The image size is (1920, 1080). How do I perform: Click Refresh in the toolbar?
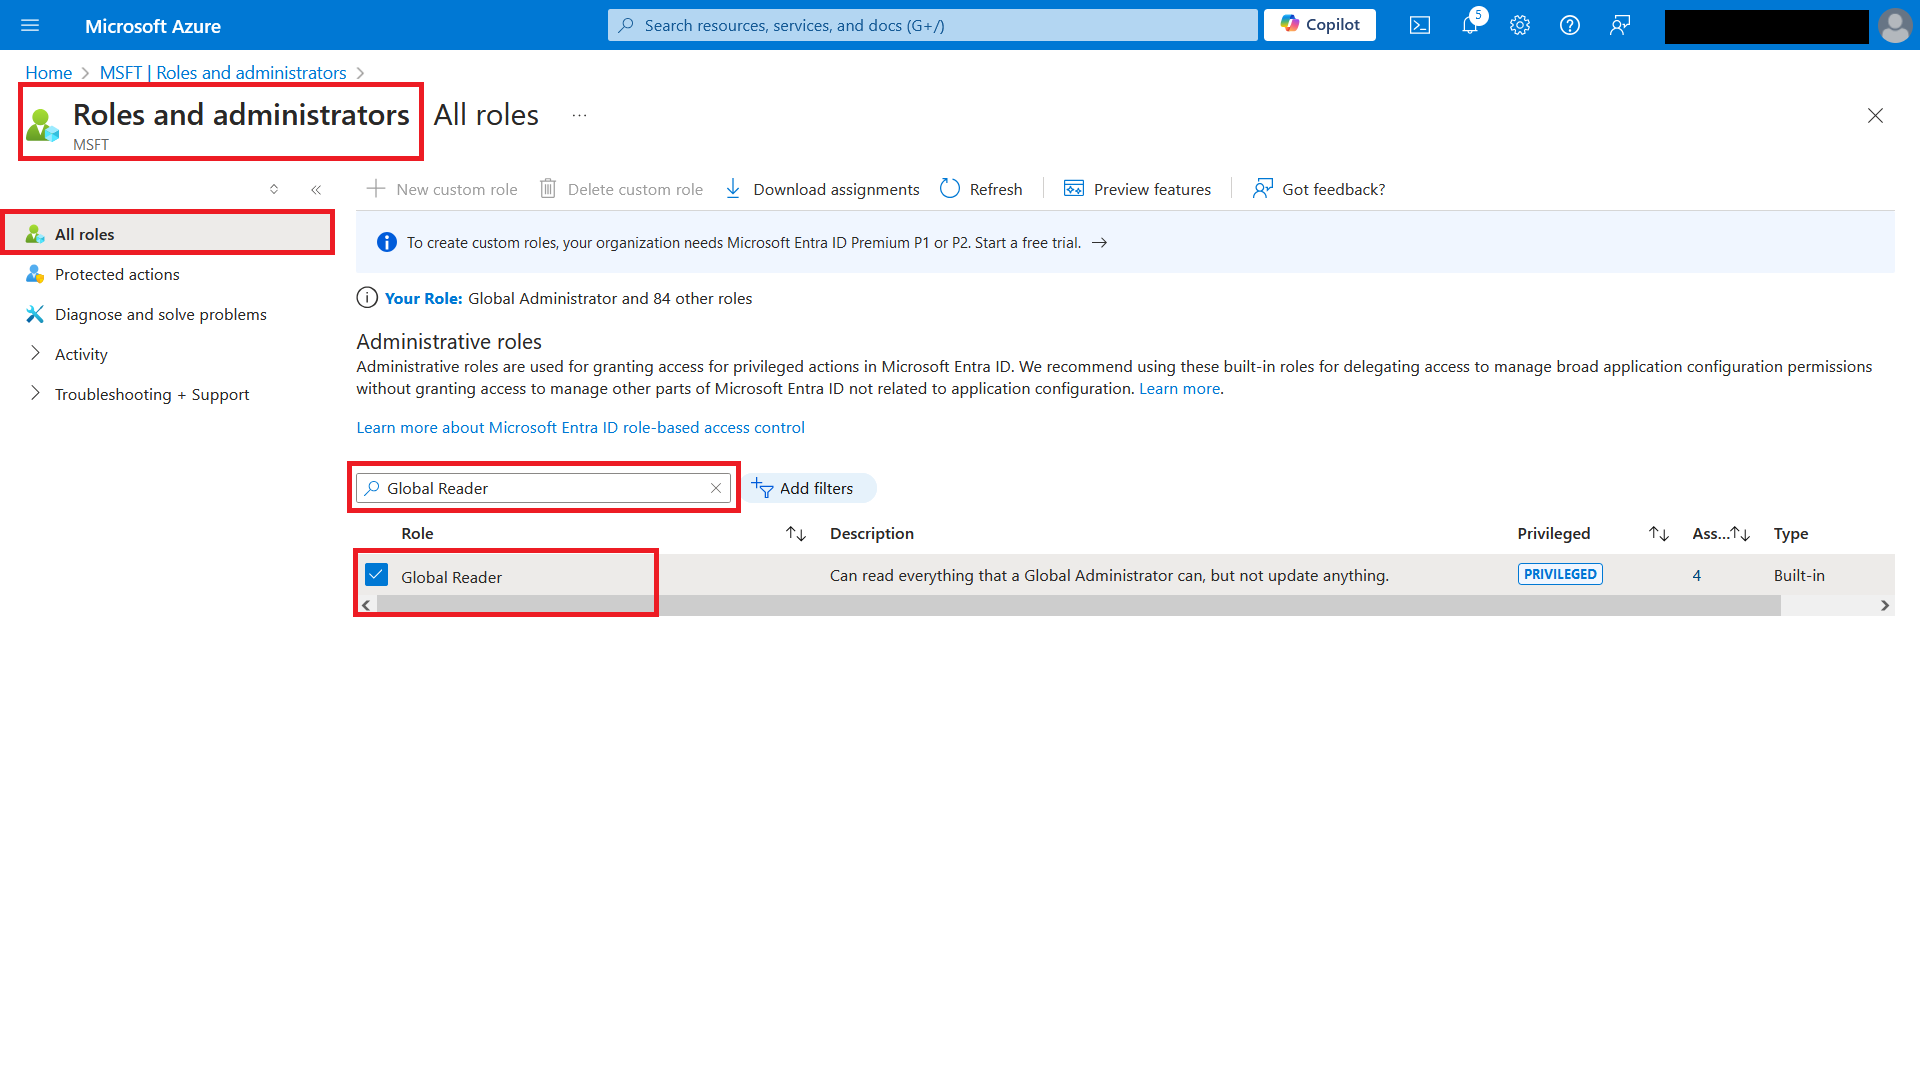pyautogui.click(x=981, y=189)
